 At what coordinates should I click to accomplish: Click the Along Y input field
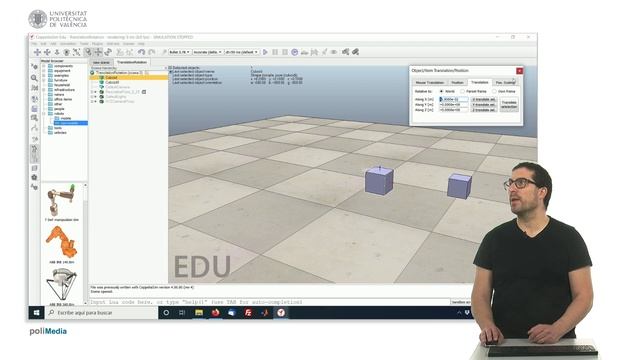453,104
